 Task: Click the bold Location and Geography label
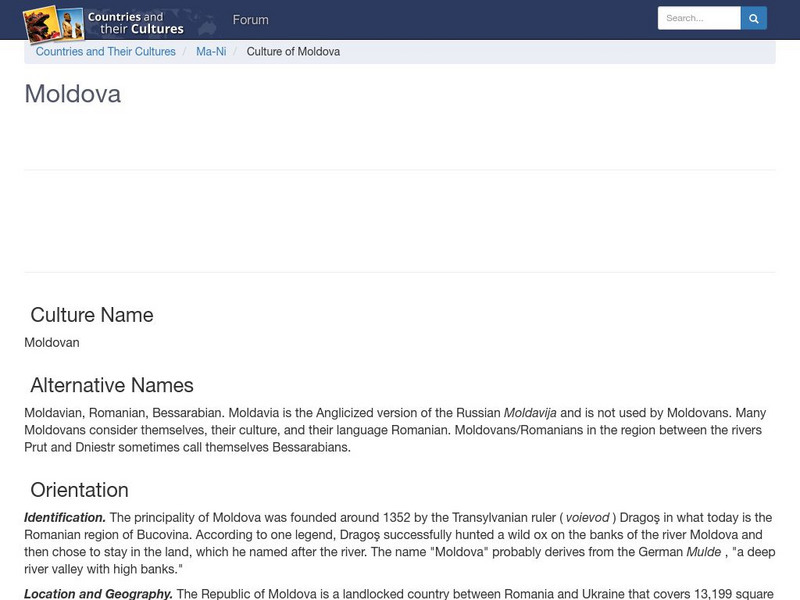pyautogui.click(x=98, y=594)
